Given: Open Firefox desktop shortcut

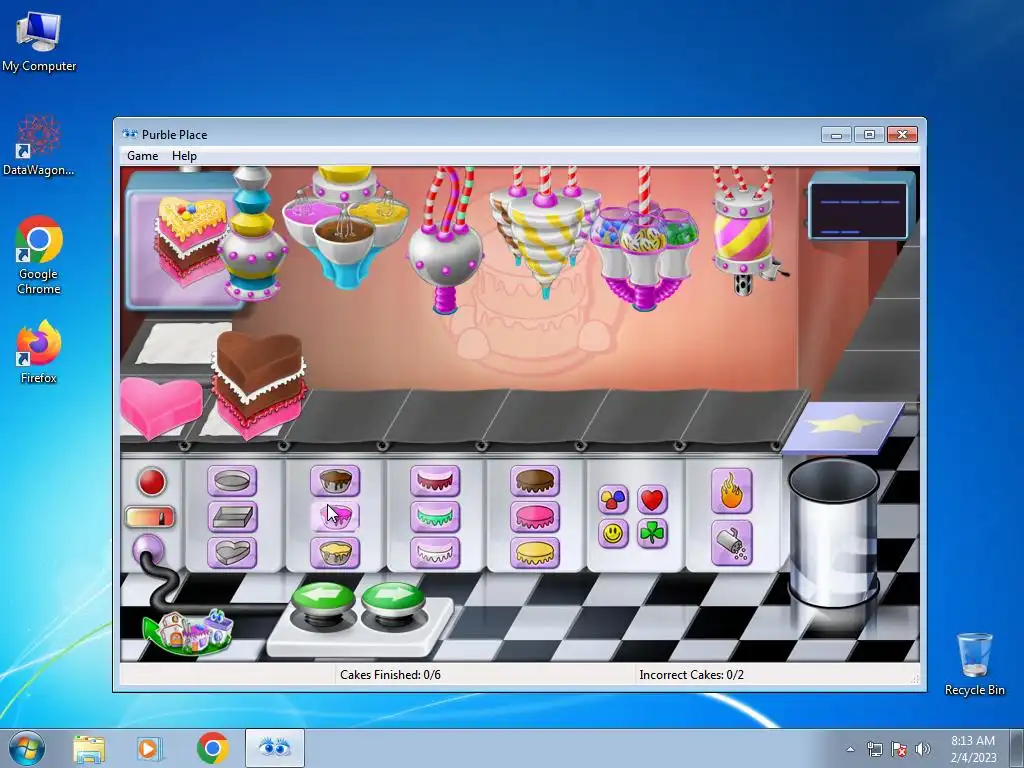Looking at the screenshot, I should [x=39, y=352].
